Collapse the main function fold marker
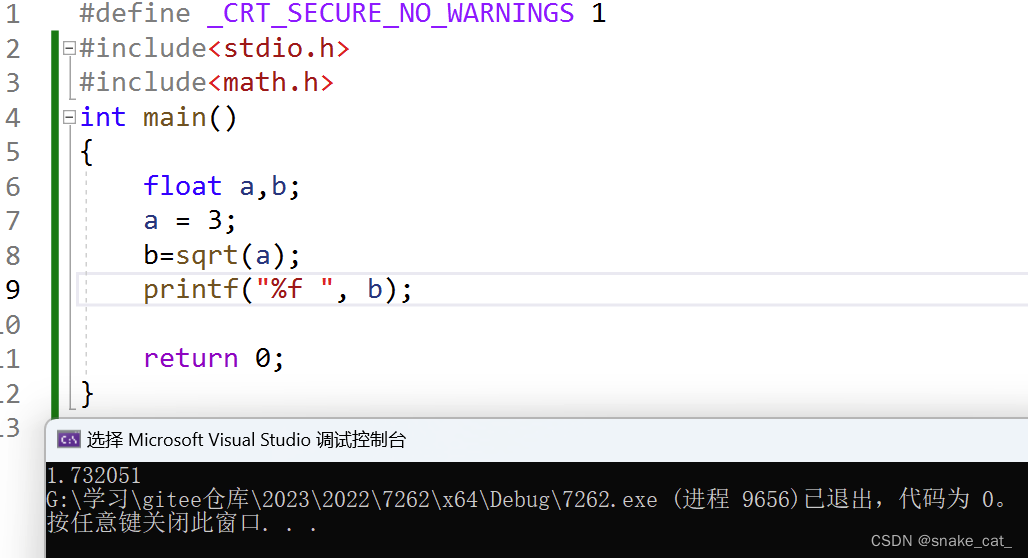1028x558 pixels. tap(69, 117)
